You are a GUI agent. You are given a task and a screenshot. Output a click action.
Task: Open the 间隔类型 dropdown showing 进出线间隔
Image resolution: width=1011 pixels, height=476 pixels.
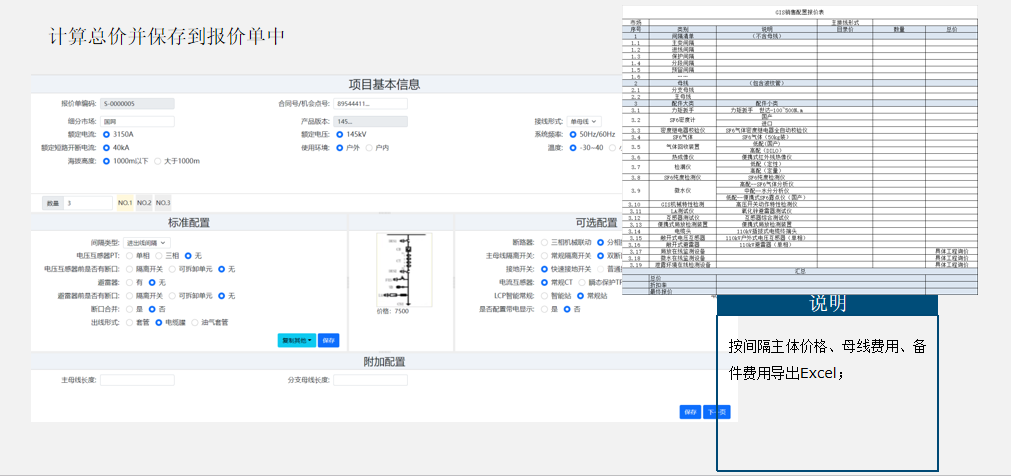147,243
